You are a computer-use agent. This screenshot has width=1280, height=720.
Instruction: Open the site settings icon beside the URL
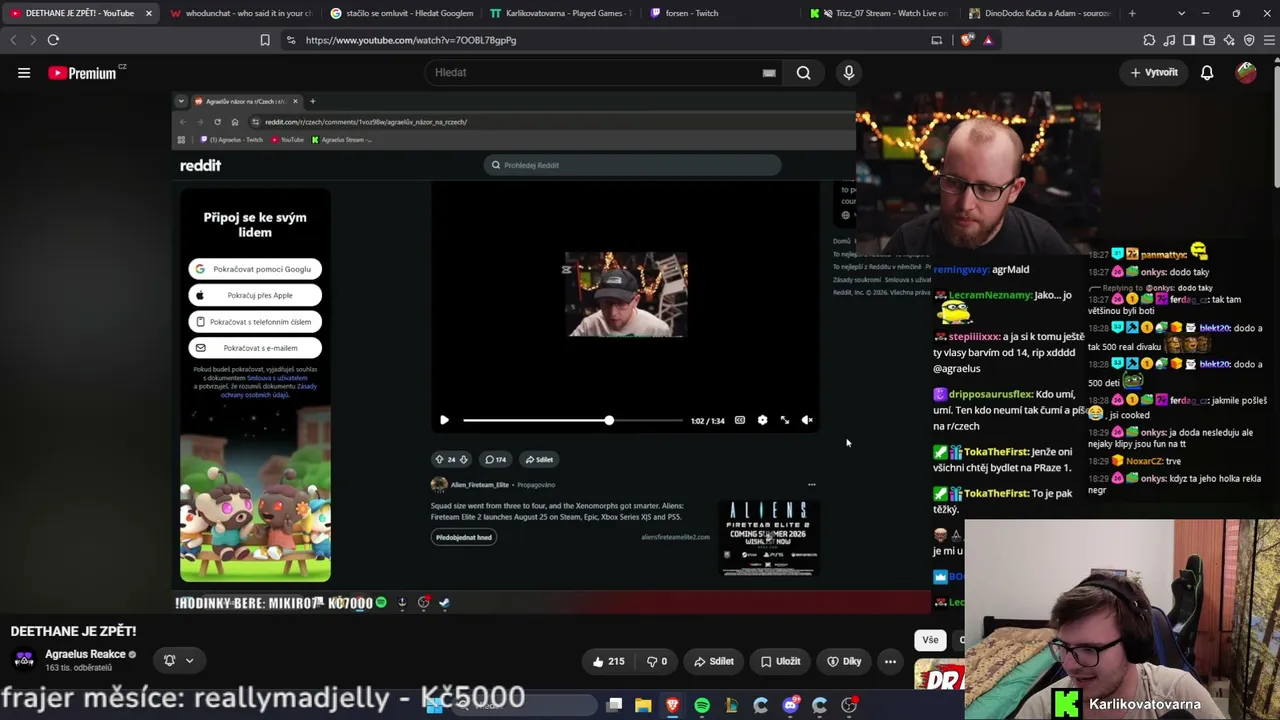click(x=290, y=40)
